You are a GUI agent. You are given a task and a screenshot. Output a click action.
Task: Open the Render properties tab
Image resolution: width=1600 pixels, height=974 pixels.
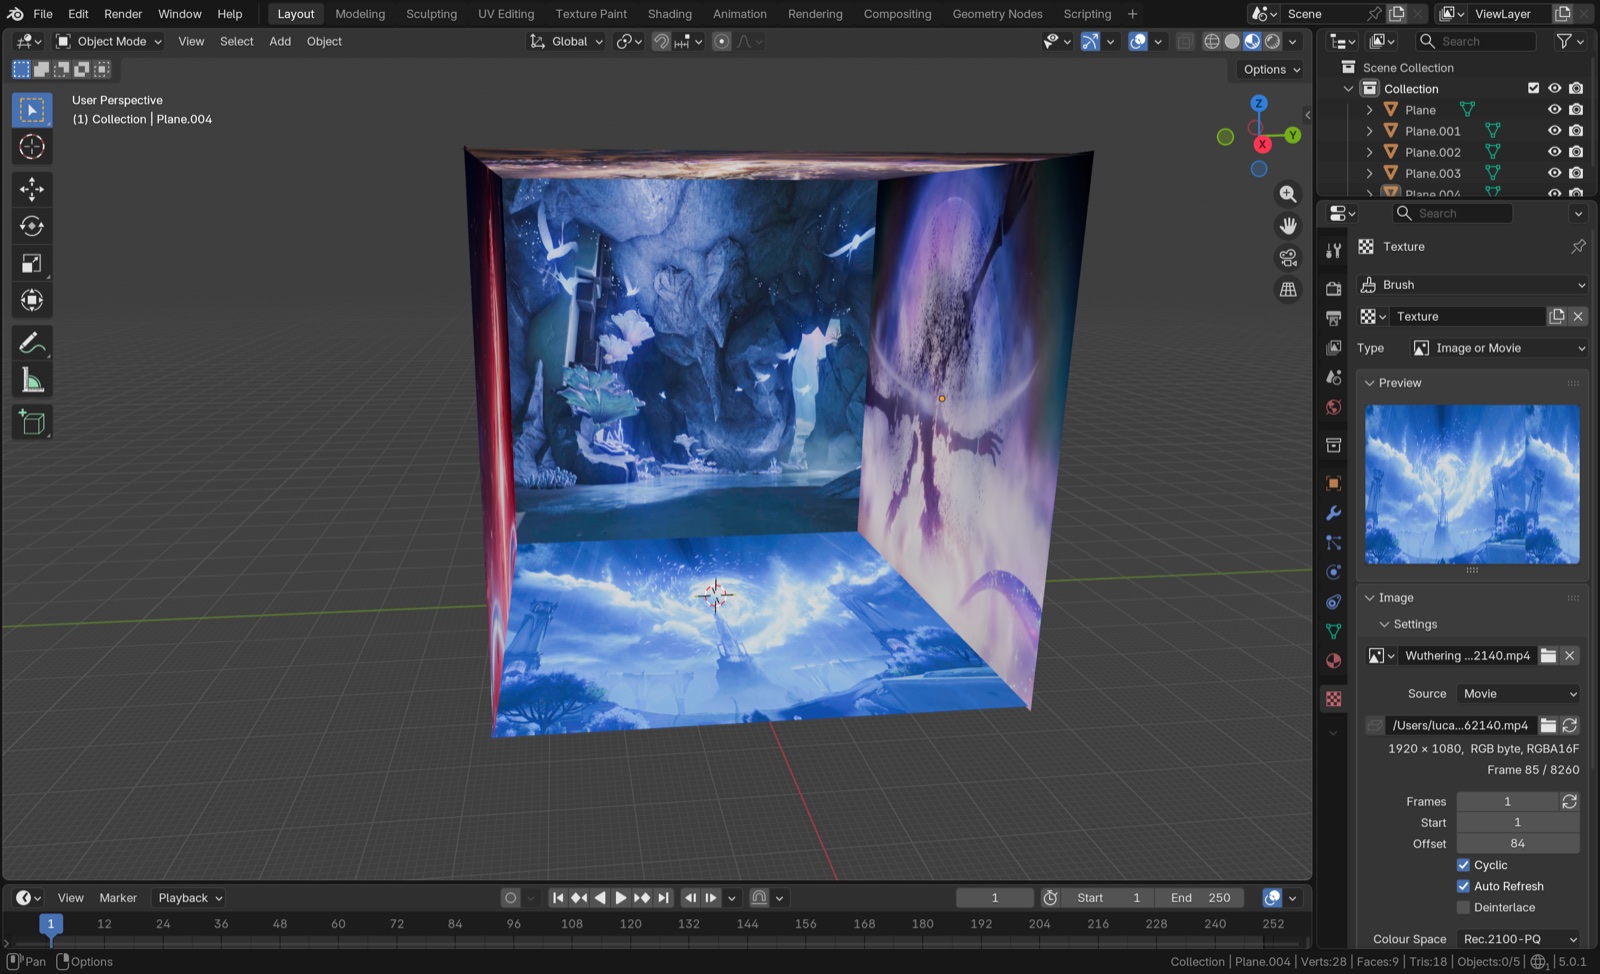[1333, 288]
